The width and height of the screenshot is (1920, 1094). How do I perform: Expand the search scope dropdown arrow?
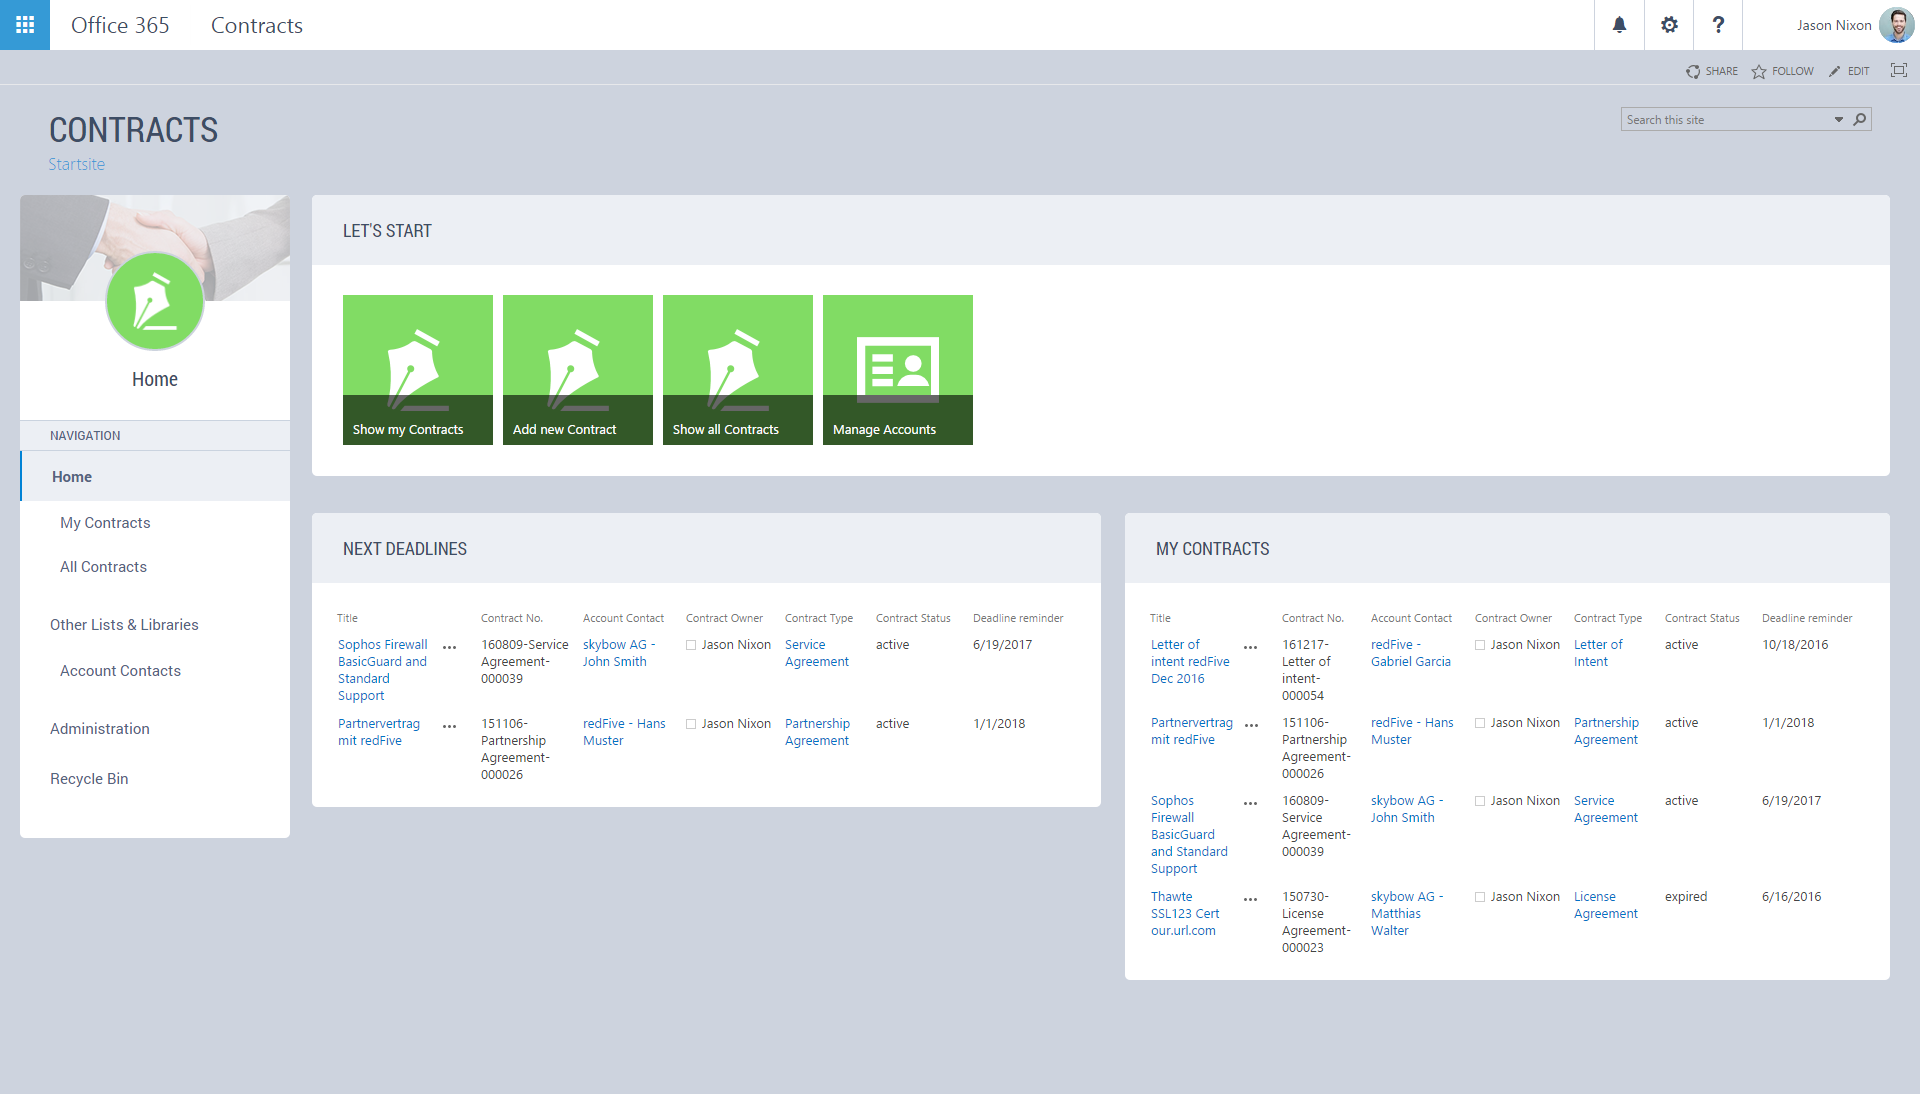click(1838, 119)
